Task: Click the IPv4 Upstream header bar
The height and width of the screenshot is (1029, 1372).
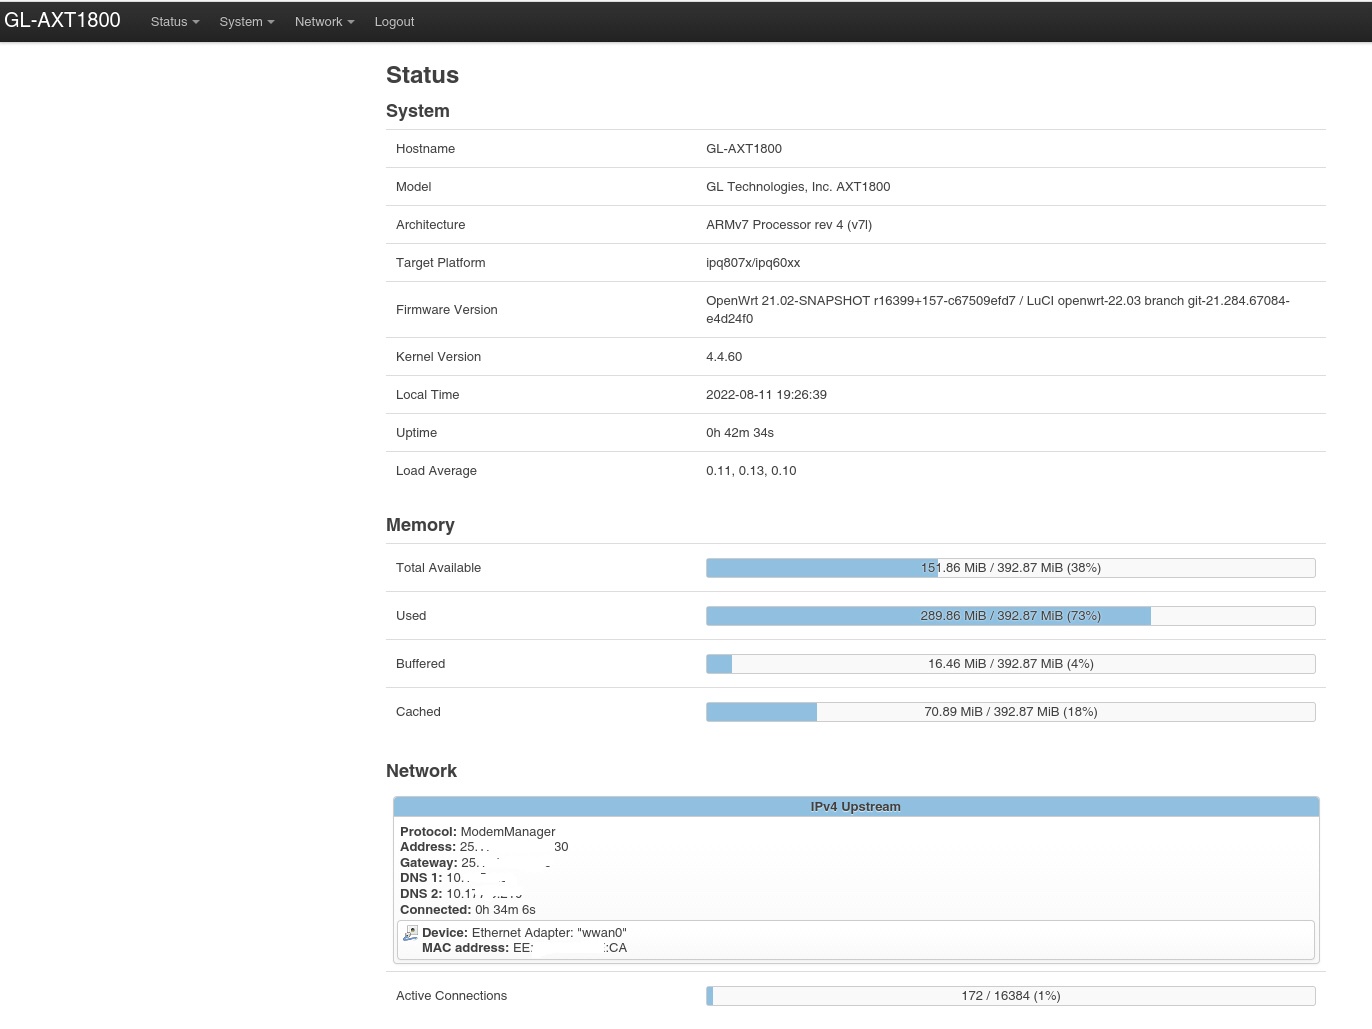Action: coord(855,807)
